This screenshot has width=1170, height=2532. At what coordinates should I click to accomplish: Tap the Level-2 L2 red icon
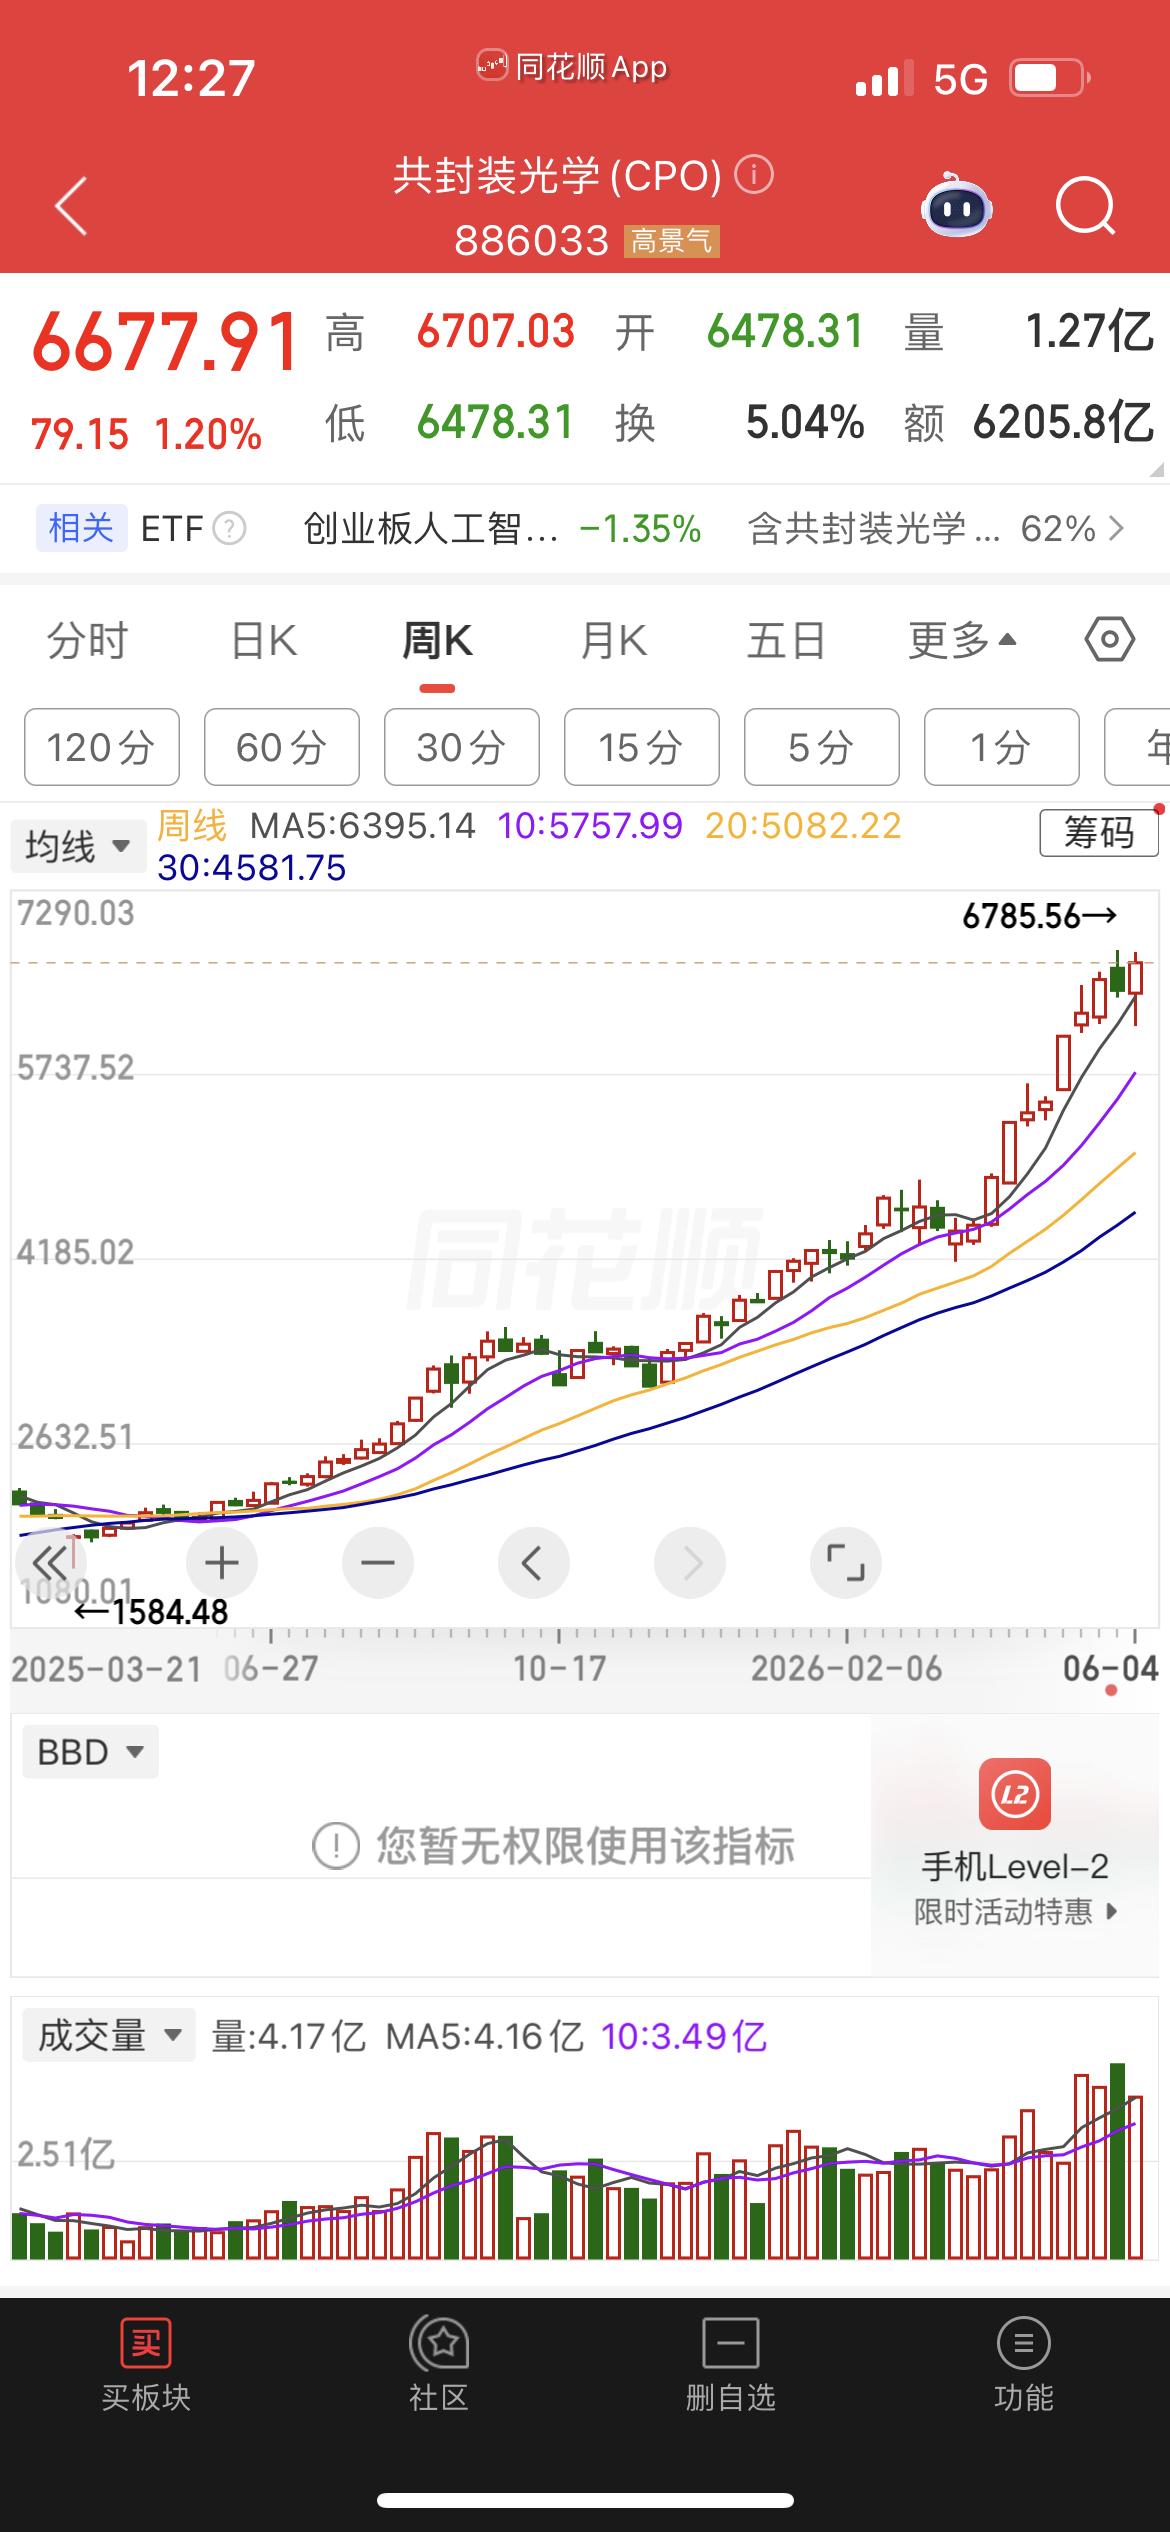[1015, 1794]
